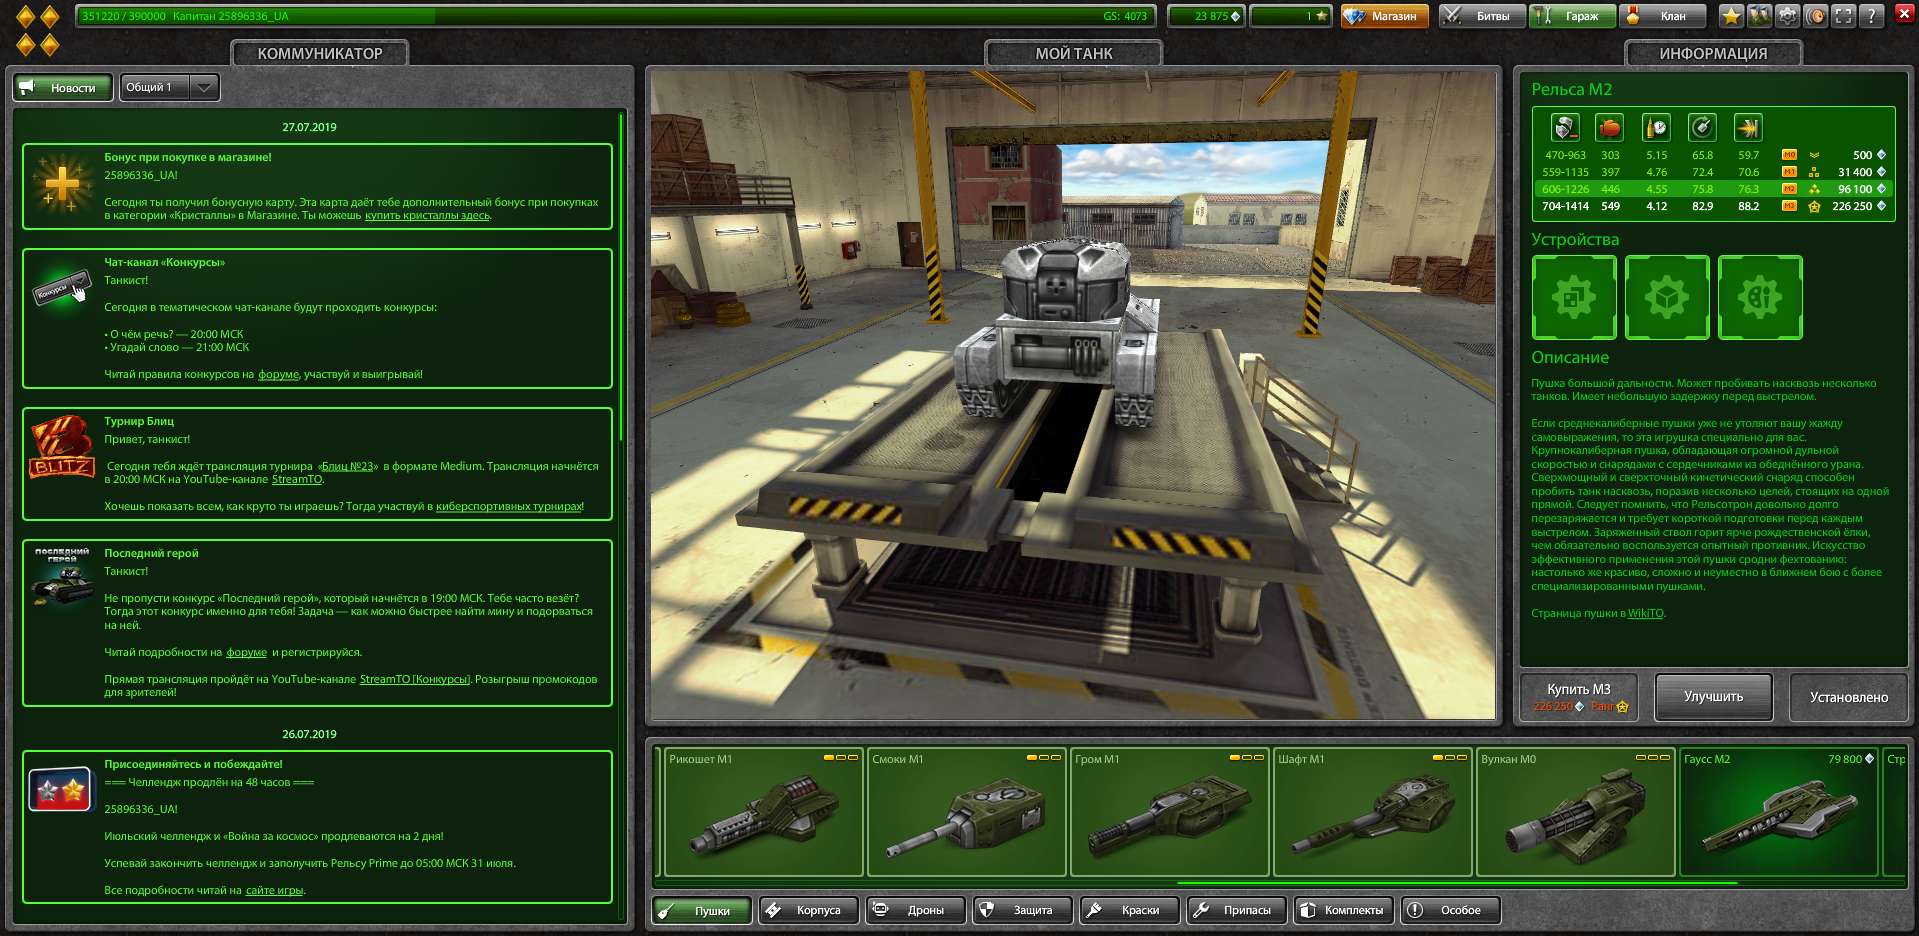Image resolution: width=1919 pixels, height=936 pixels.
Task: Click the experience progress bar 351220 / 390000
Action: (615, 16)
